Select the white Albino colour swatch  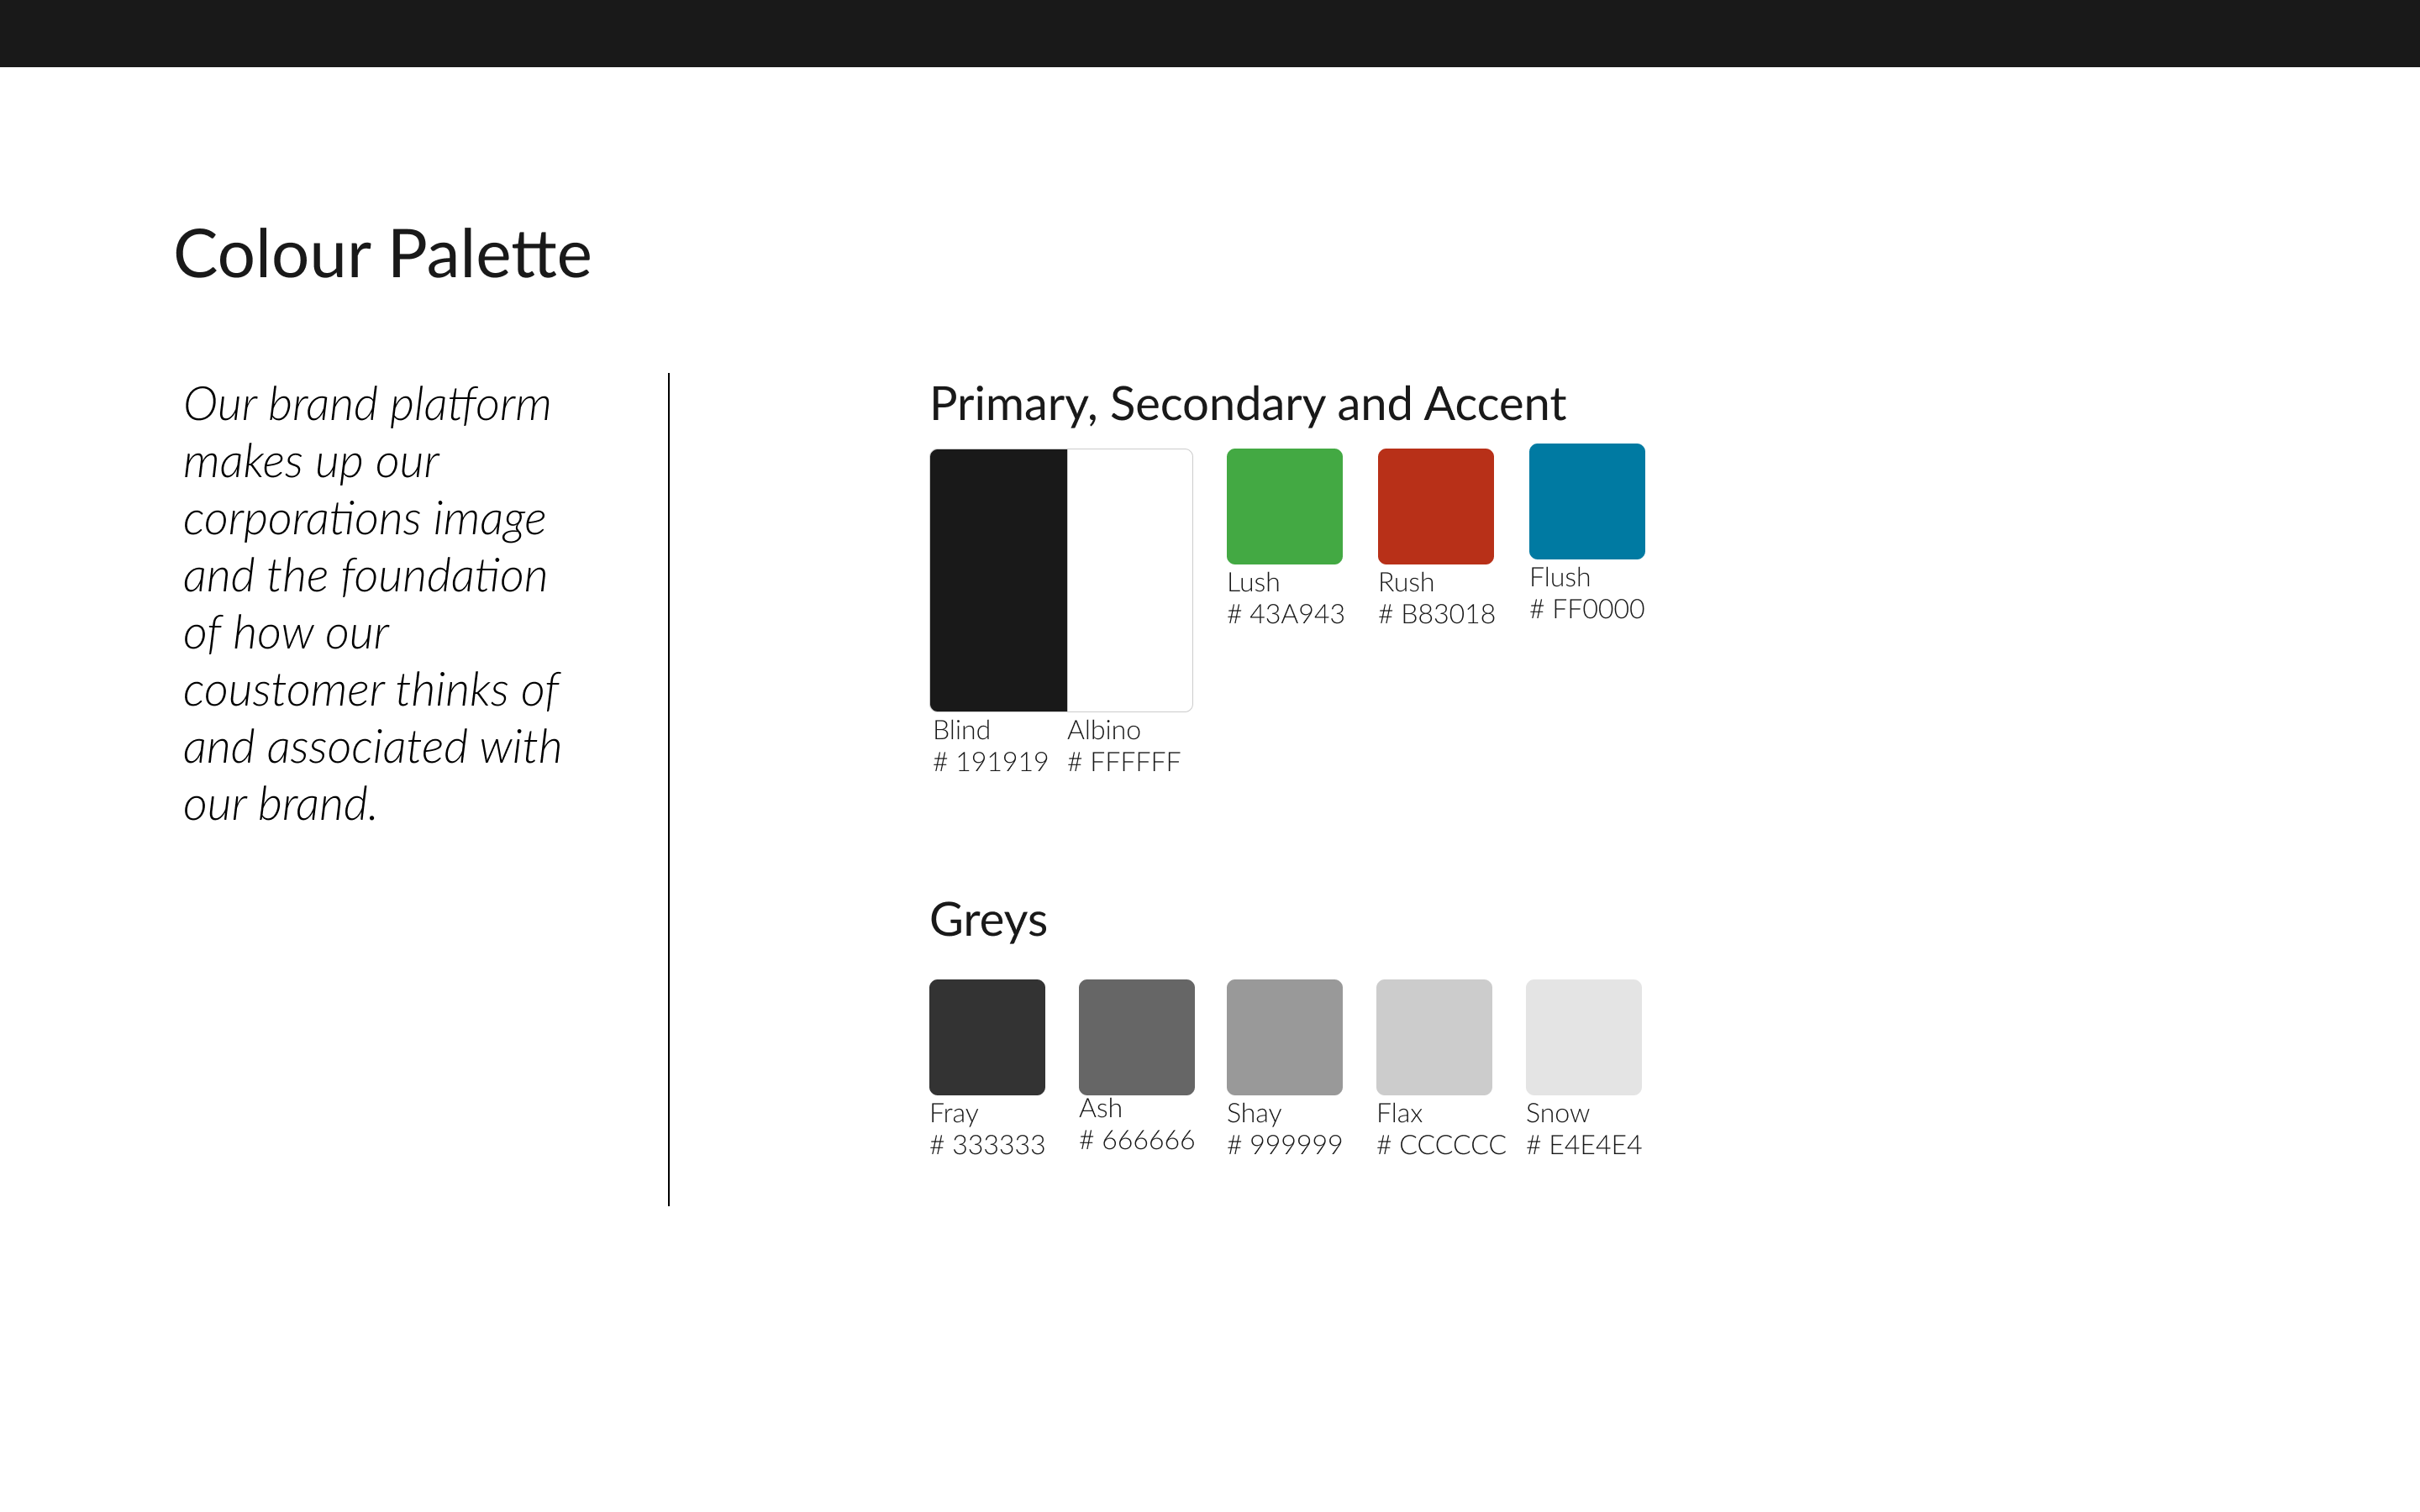click(x=1129, y=580)
